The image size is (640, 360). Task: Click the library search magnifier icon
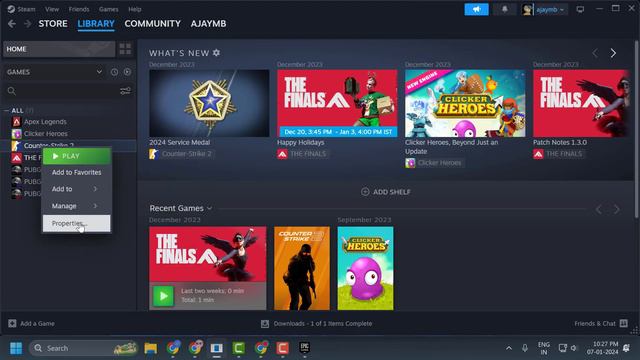(x=12, y=91)
